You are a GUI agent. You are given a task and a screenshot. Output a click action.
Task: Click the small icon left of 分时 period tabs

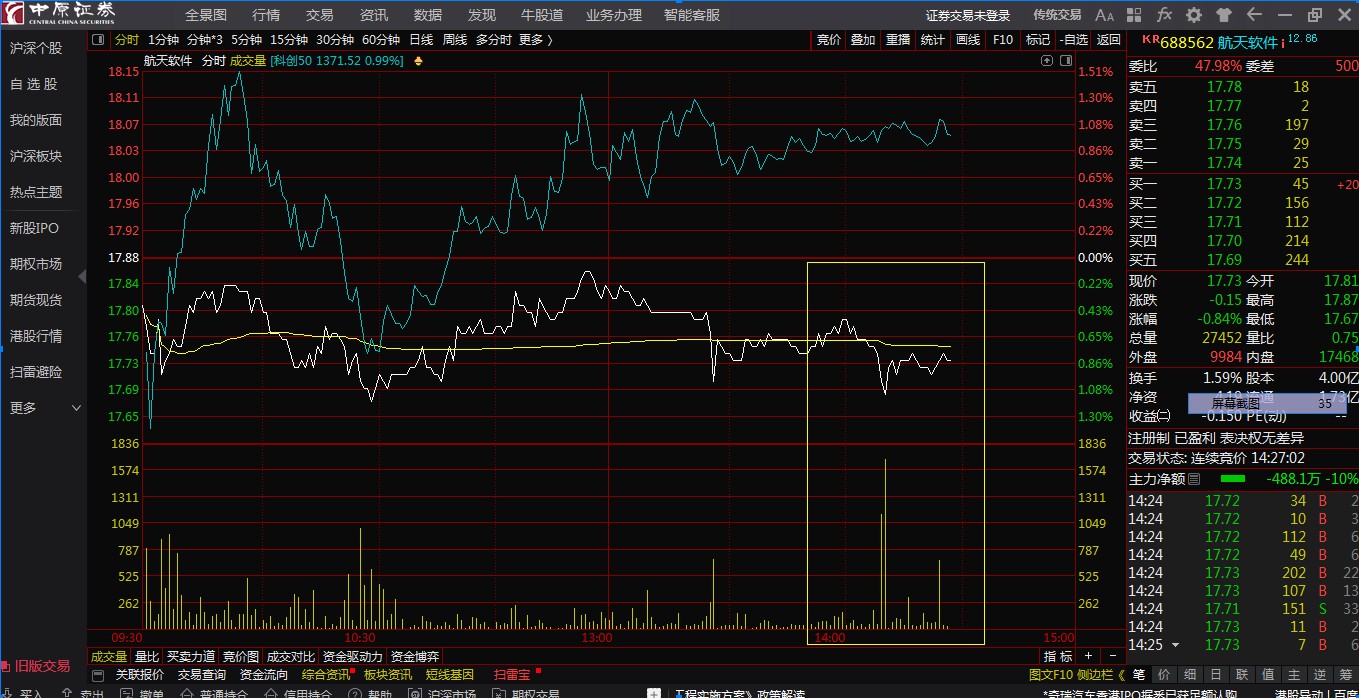click(x=98, y=40)
